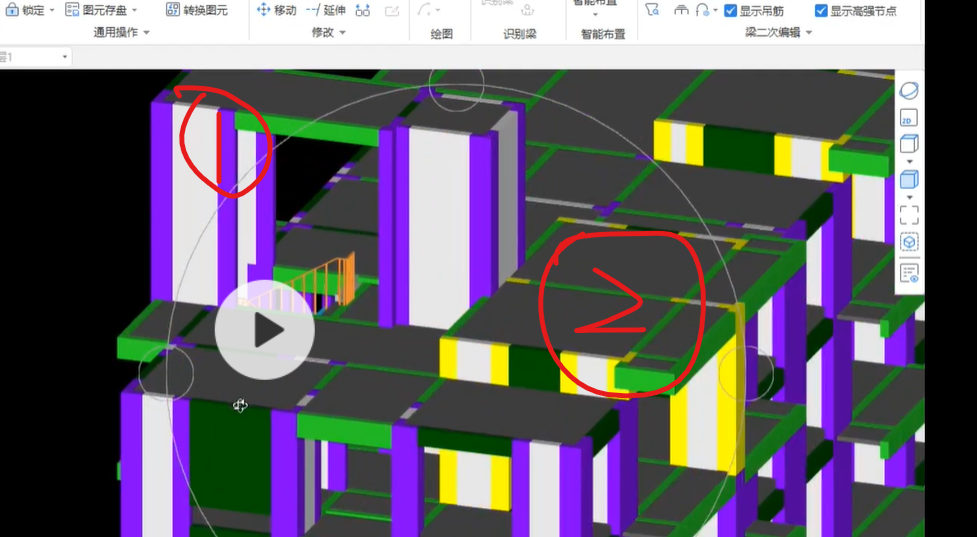Click the mirror-copy icon next to 延伸

(363, 9)
